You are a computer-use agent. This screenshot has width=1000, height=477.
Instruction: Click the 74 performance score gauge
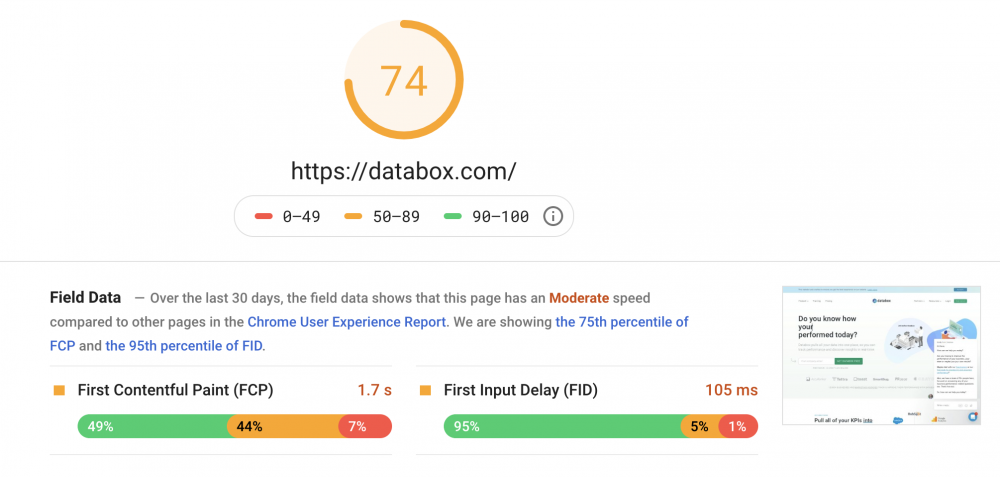click(x=404, y=81)
